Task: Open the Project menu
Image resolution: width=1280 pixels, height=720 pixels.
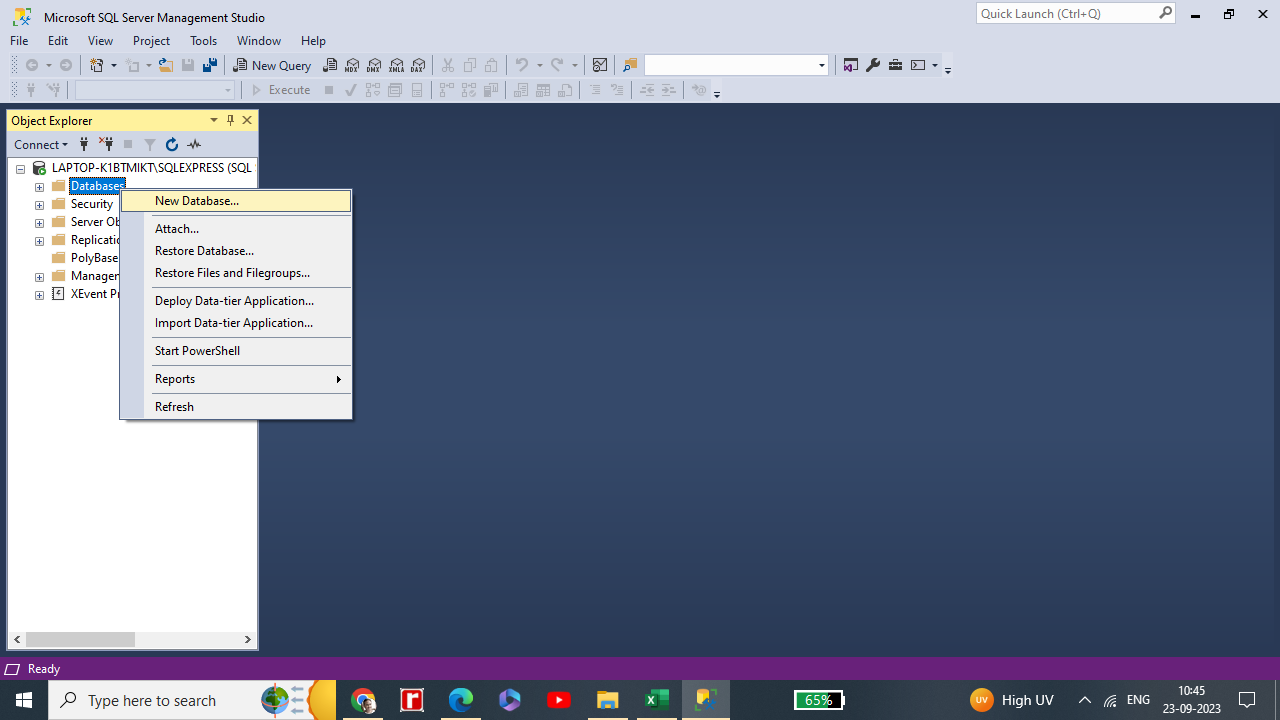Action: [151, 41]
